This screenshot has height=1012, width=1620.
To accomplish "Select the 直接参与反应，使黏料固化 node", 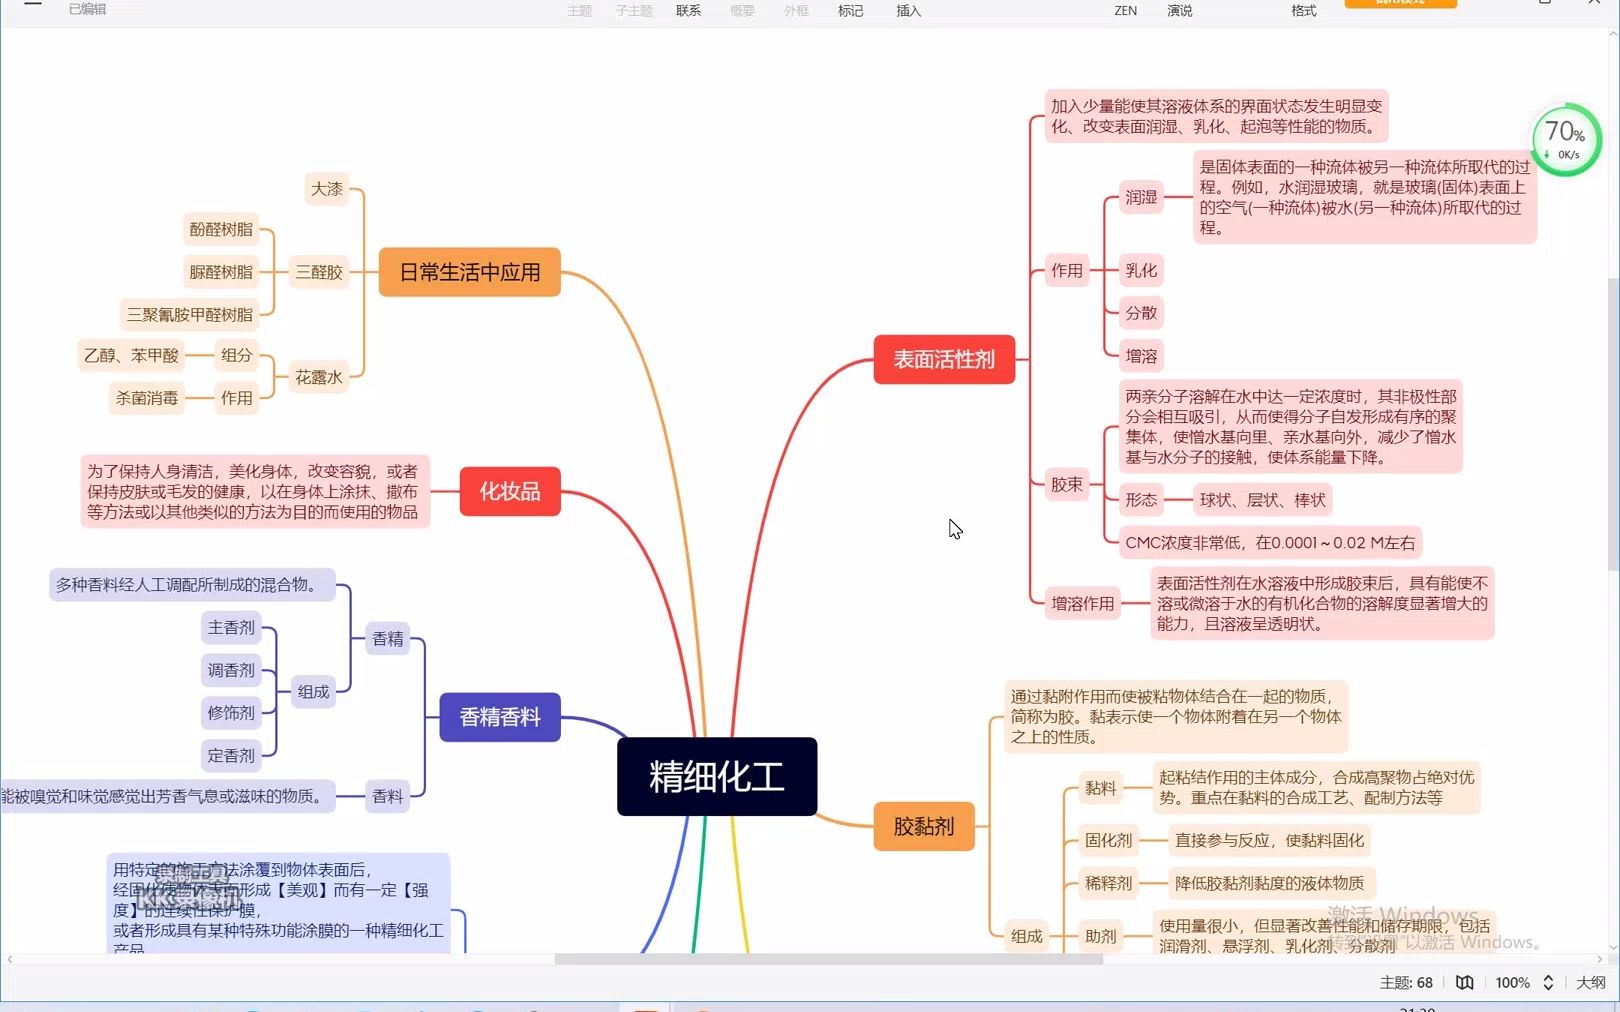I will click(1269, 840).
